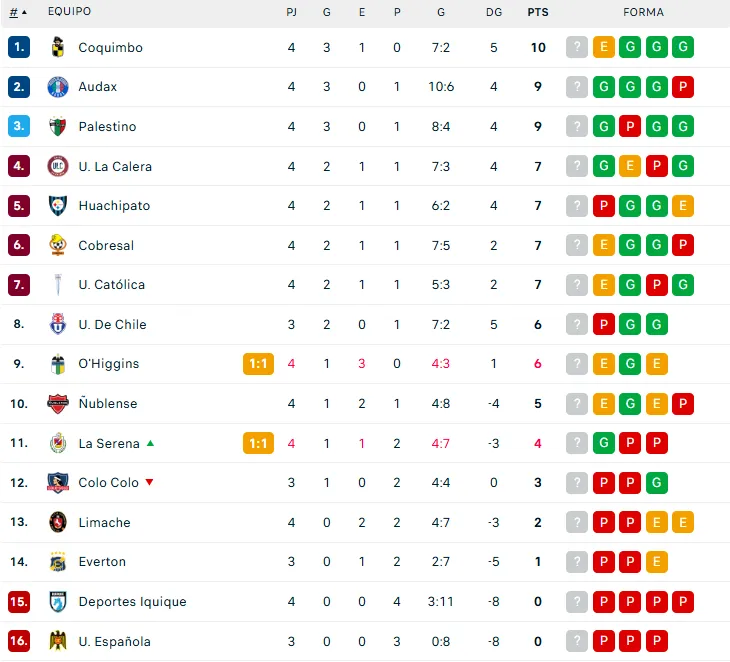730x662 pixels.
Task: Click the PJ column header
Action: [291, 13]
